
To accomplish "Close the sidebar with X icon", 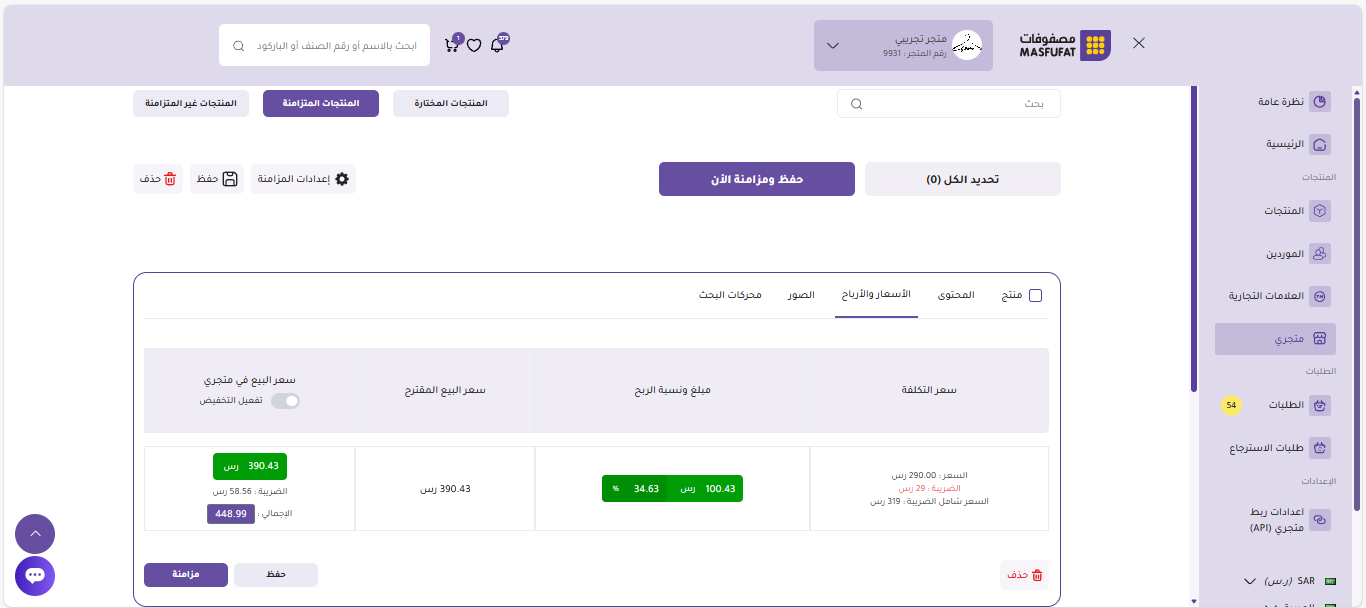I will pos(1139,43).
